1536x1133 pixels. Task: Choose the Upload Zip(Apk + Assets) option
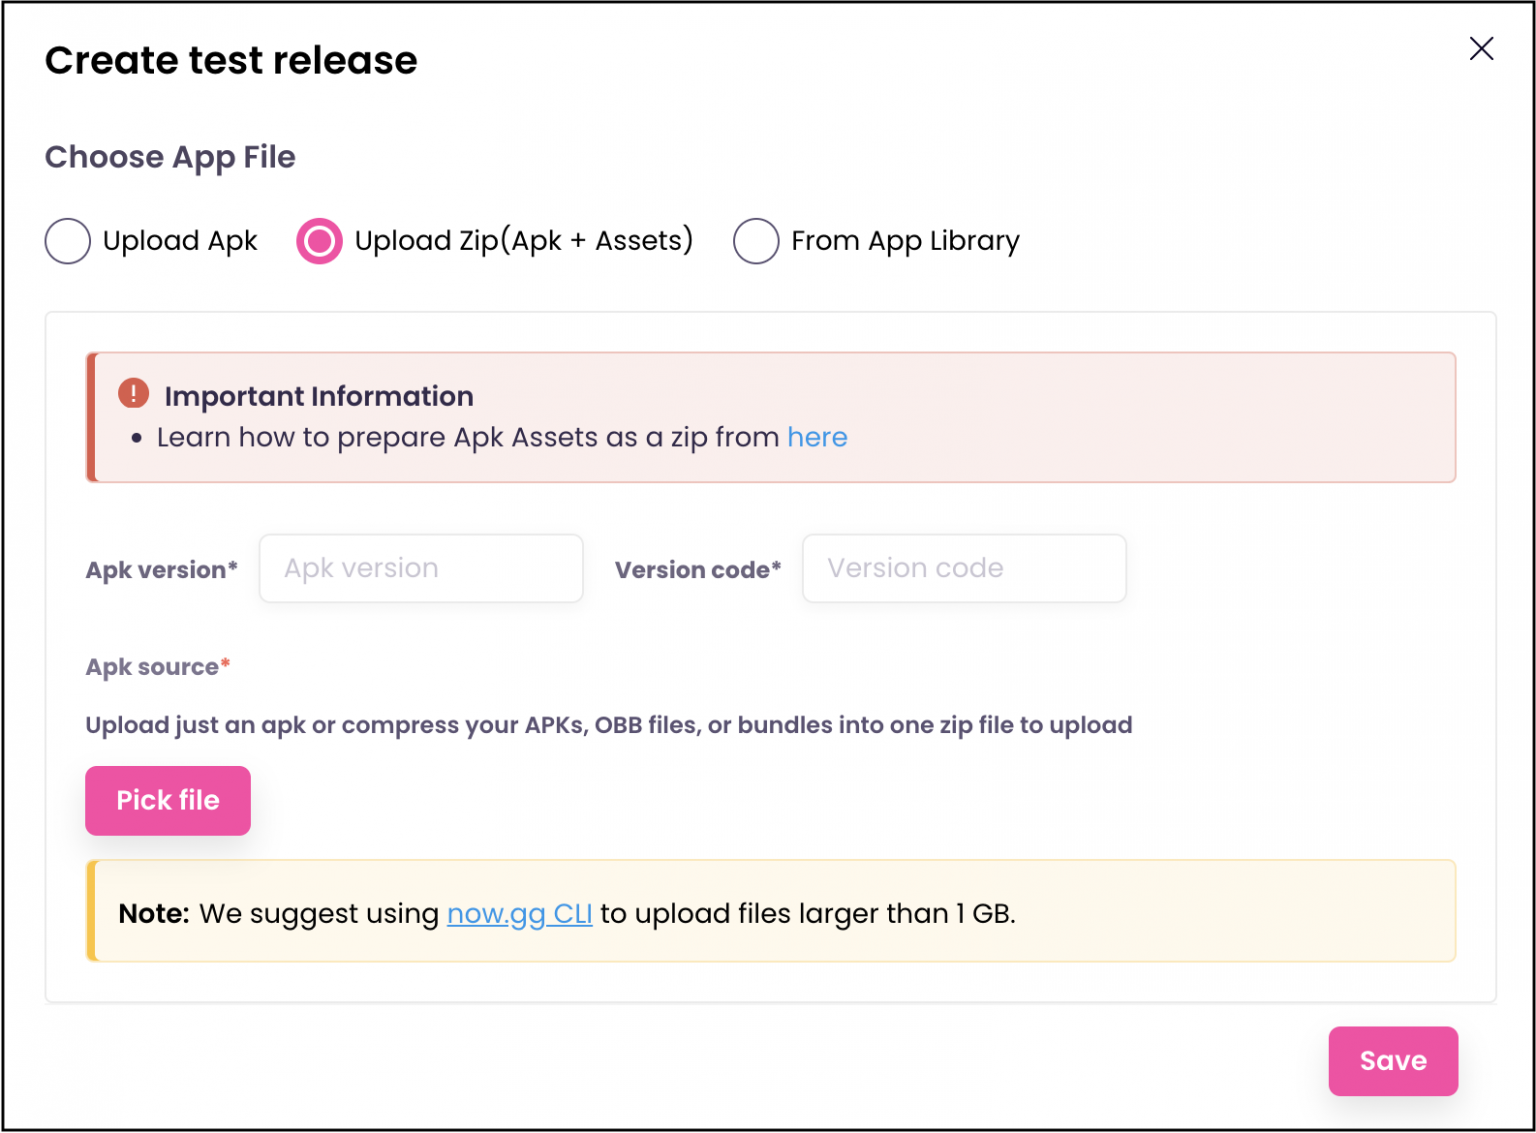[320, 241]
